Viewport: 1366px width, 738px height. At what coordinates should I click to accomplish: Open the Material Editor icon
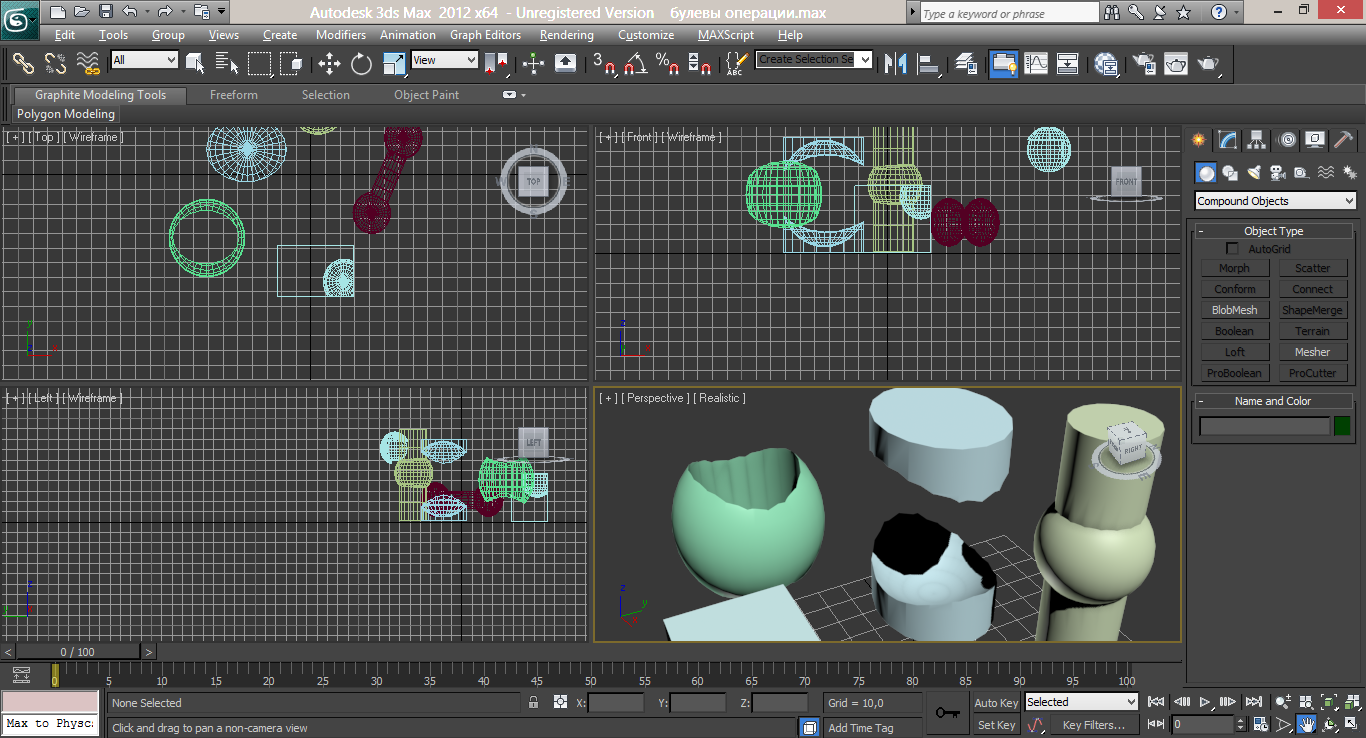[x=1106, y=64]
